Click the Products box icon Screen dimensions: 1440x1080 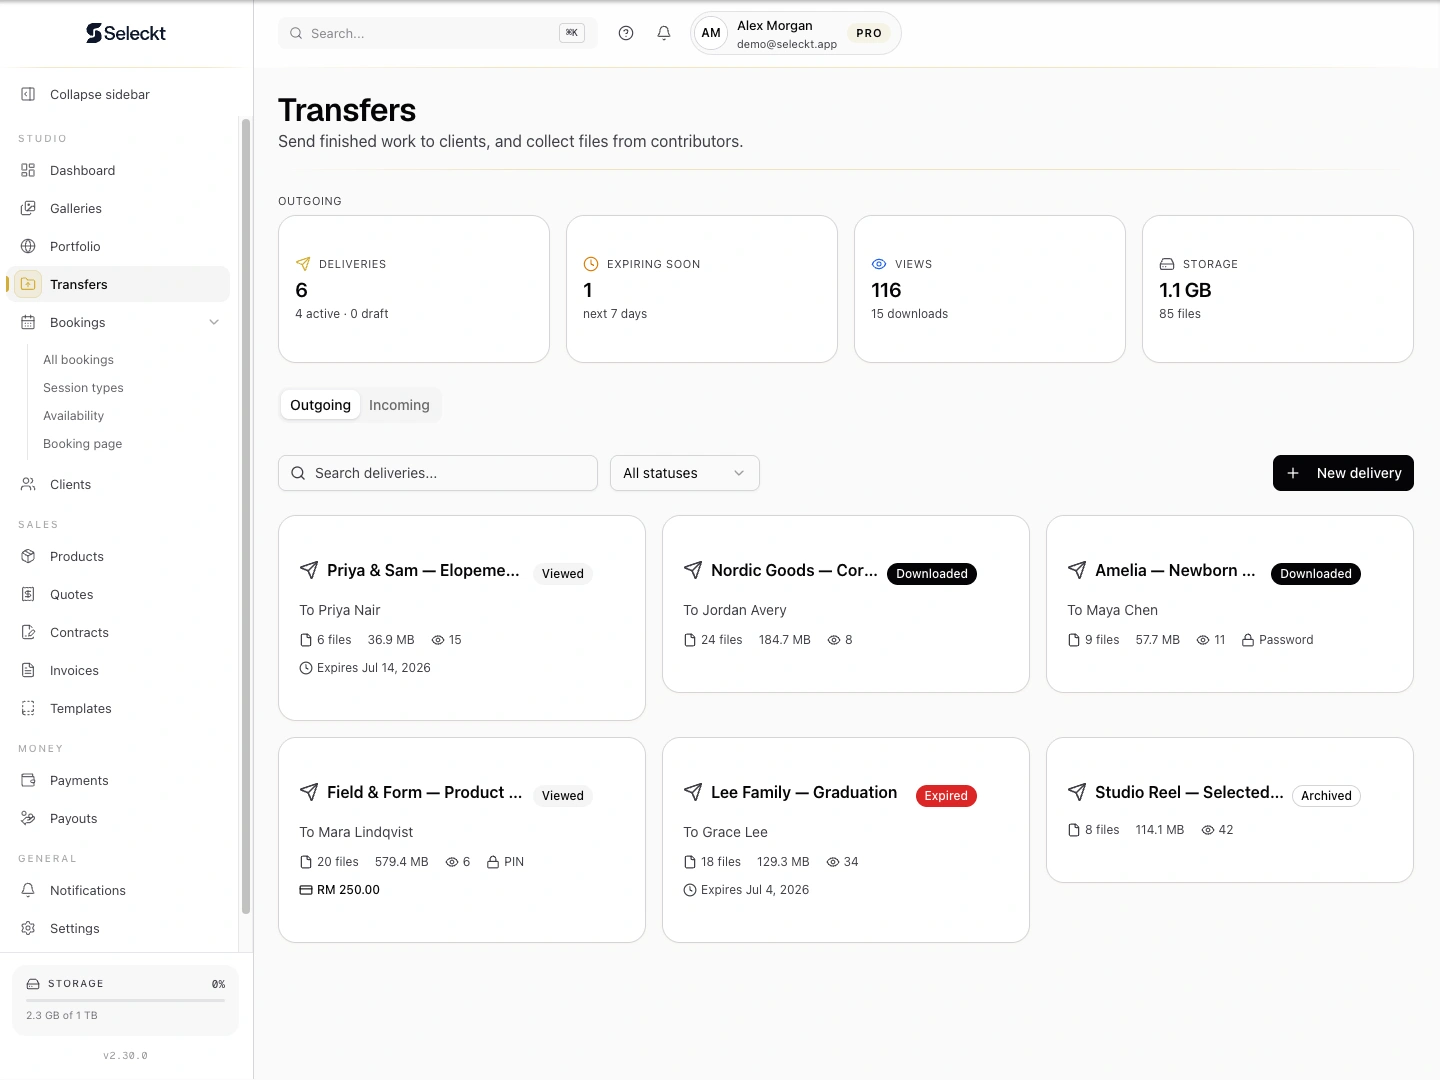pos(28,556)
